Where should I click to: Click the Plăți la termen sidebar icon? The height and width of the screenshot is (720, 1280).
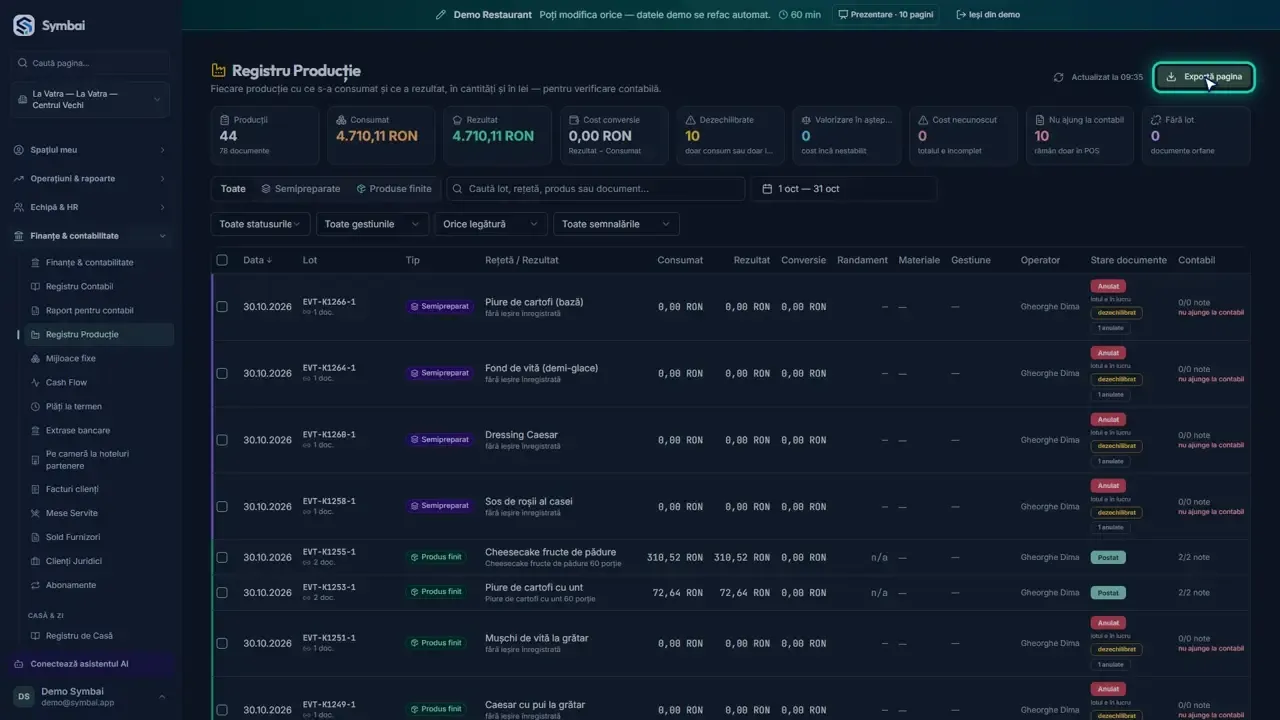tap(36, 407)
